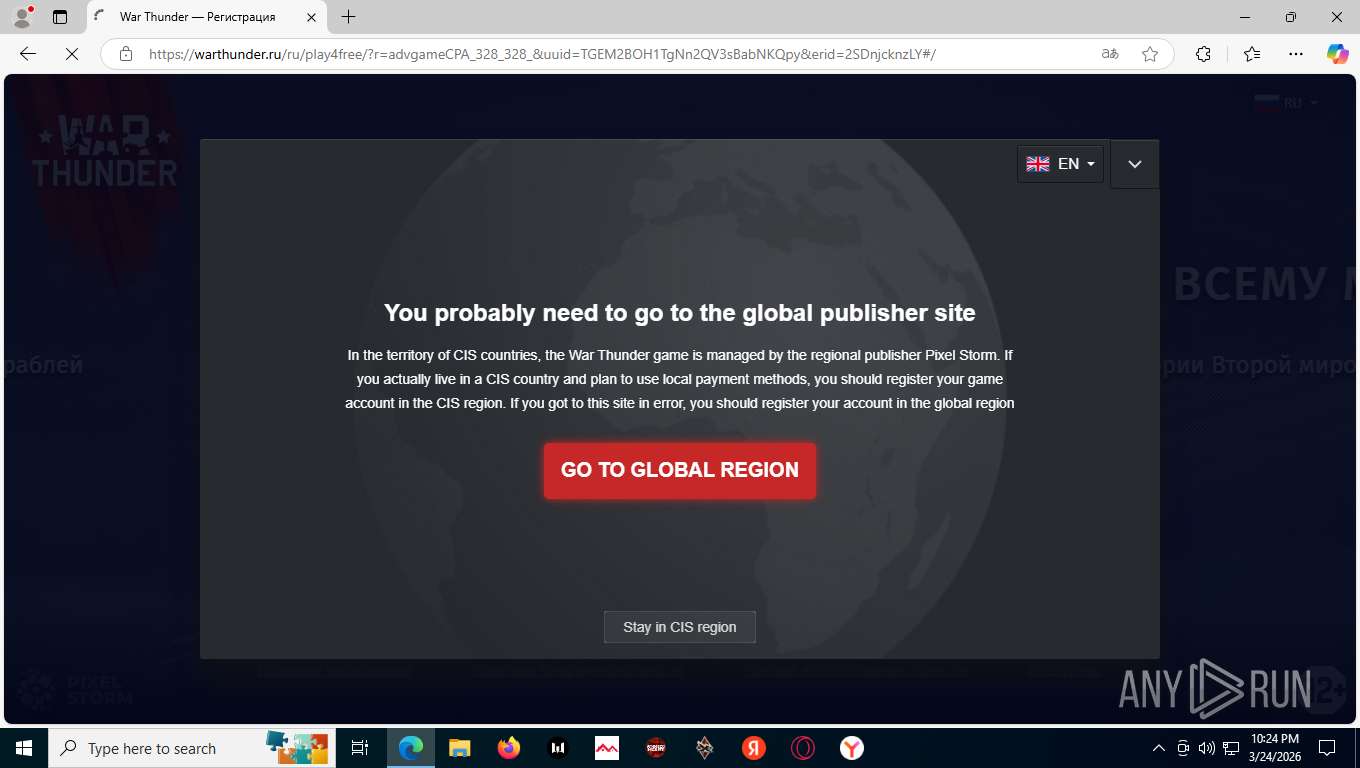Add this page to favorites
Image resolution: width=1360 pixels, height=768 pixels.
coord(1150,54)
